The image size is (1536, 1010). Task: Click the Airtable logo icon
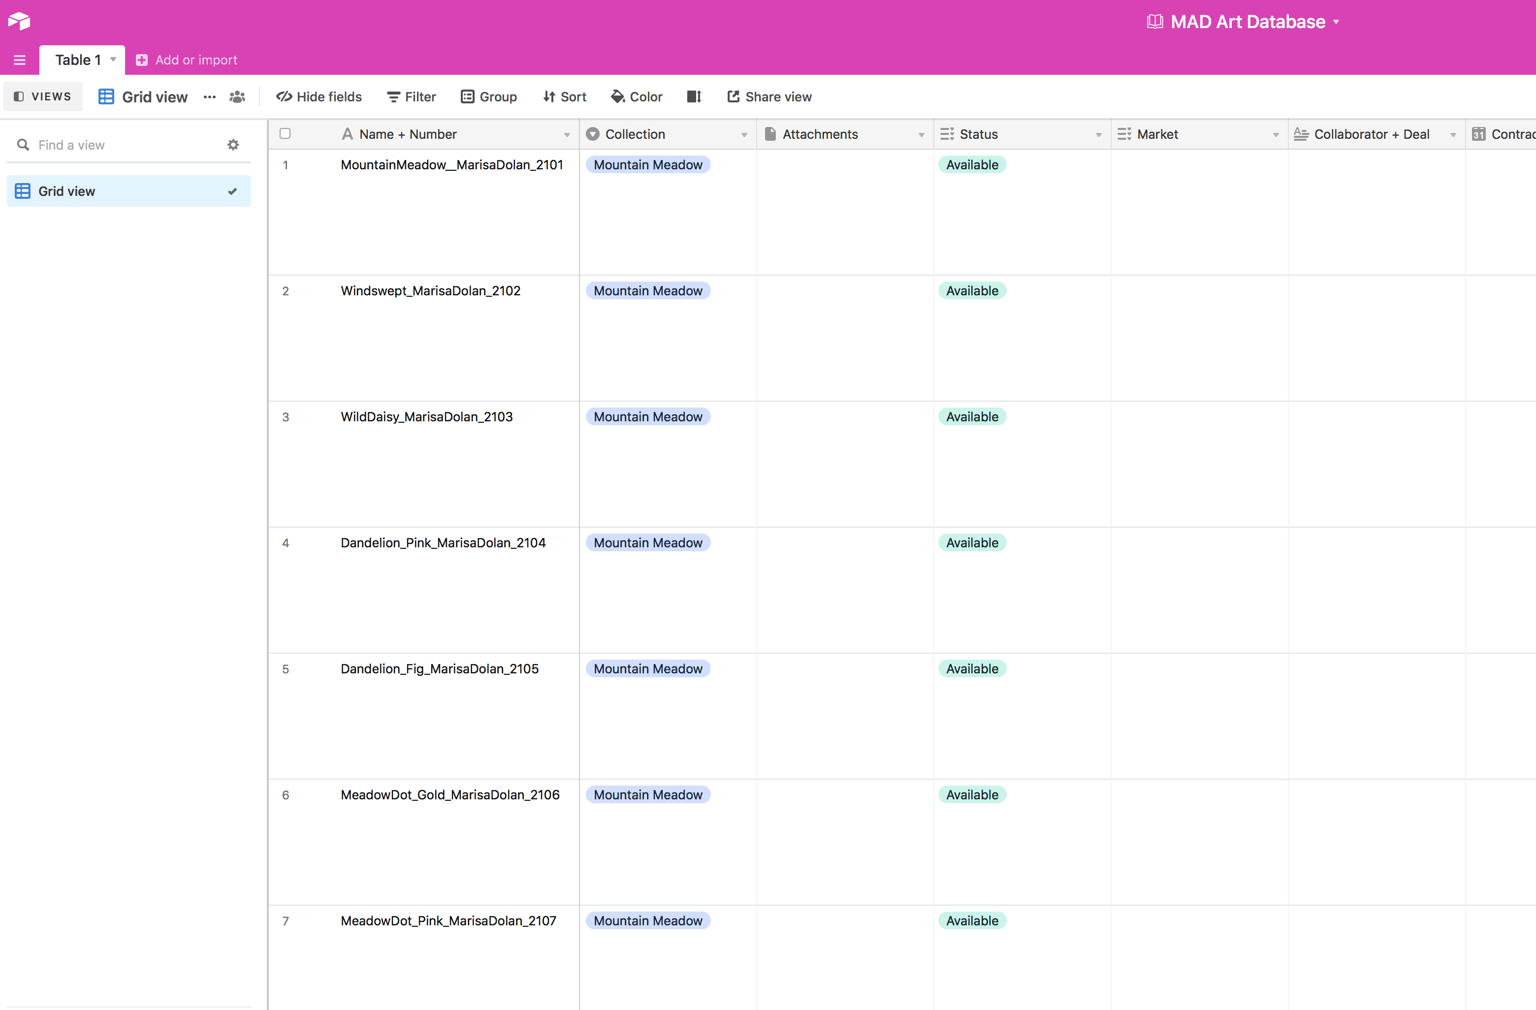click(19, 20)
